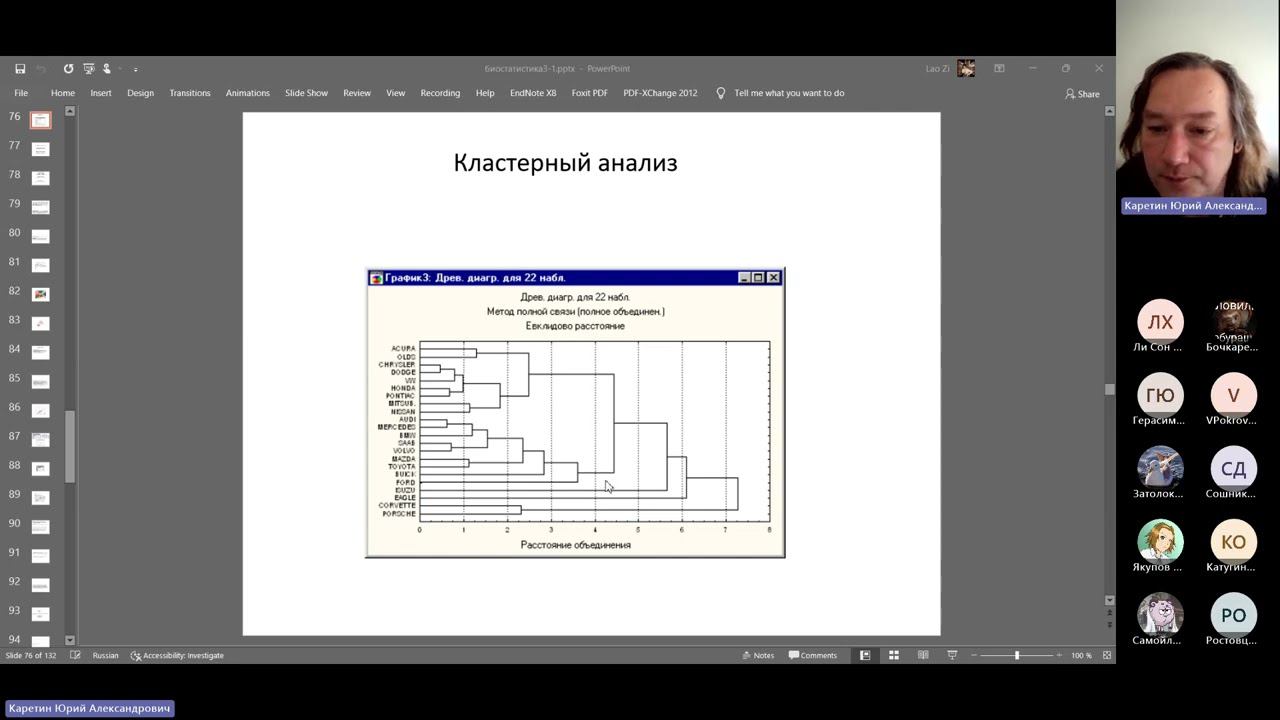
Task: Select the View tab
Action: 396,93
